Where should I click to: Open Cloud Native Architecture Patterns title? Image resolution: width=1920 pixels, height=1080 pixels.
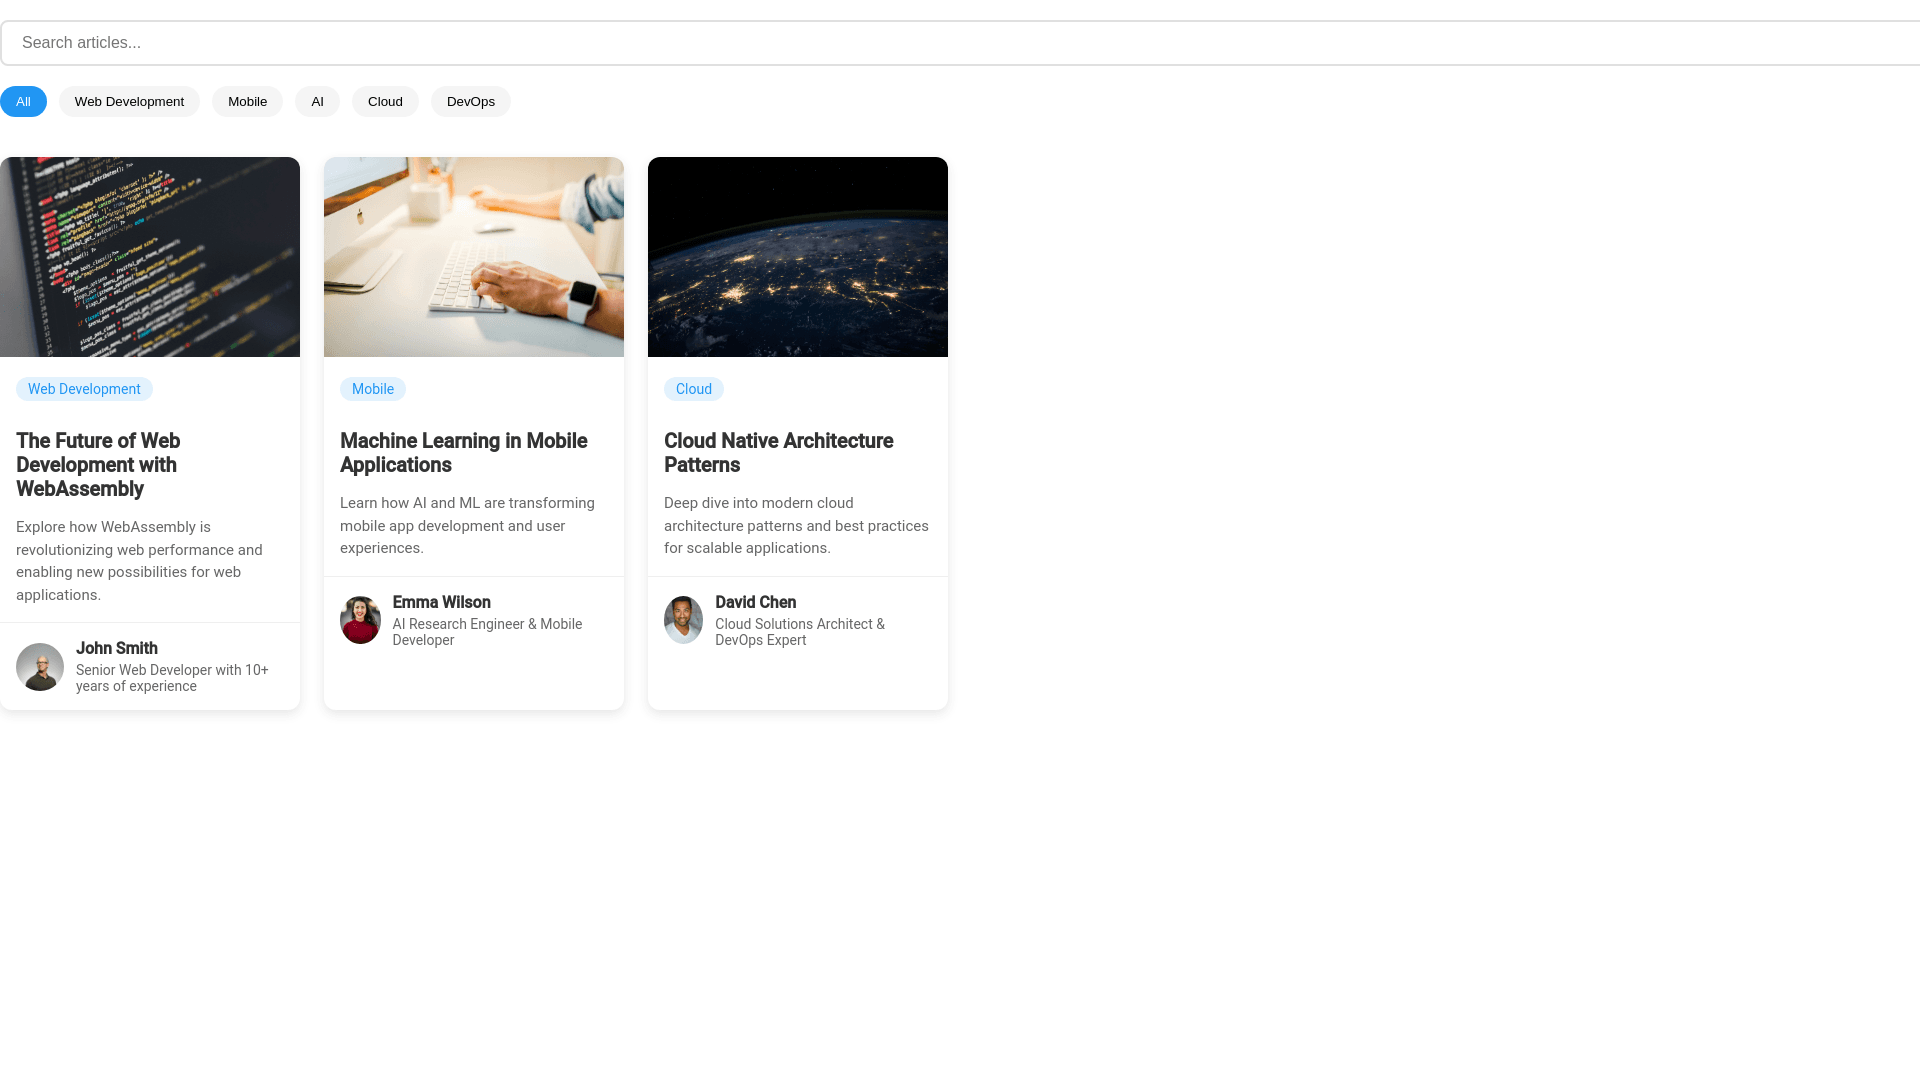point(778,453)
